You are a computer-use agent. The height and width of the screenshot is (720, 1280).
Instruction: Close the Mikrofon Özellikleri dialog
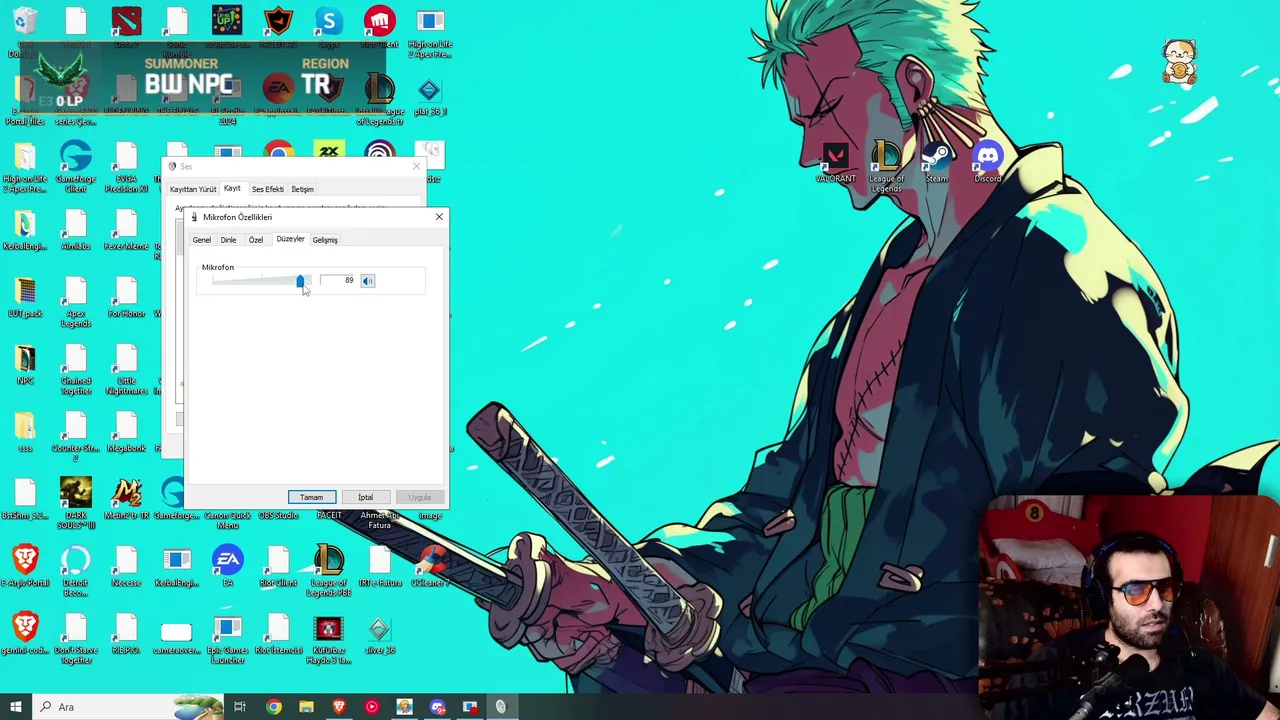click(x=438, y=217)
